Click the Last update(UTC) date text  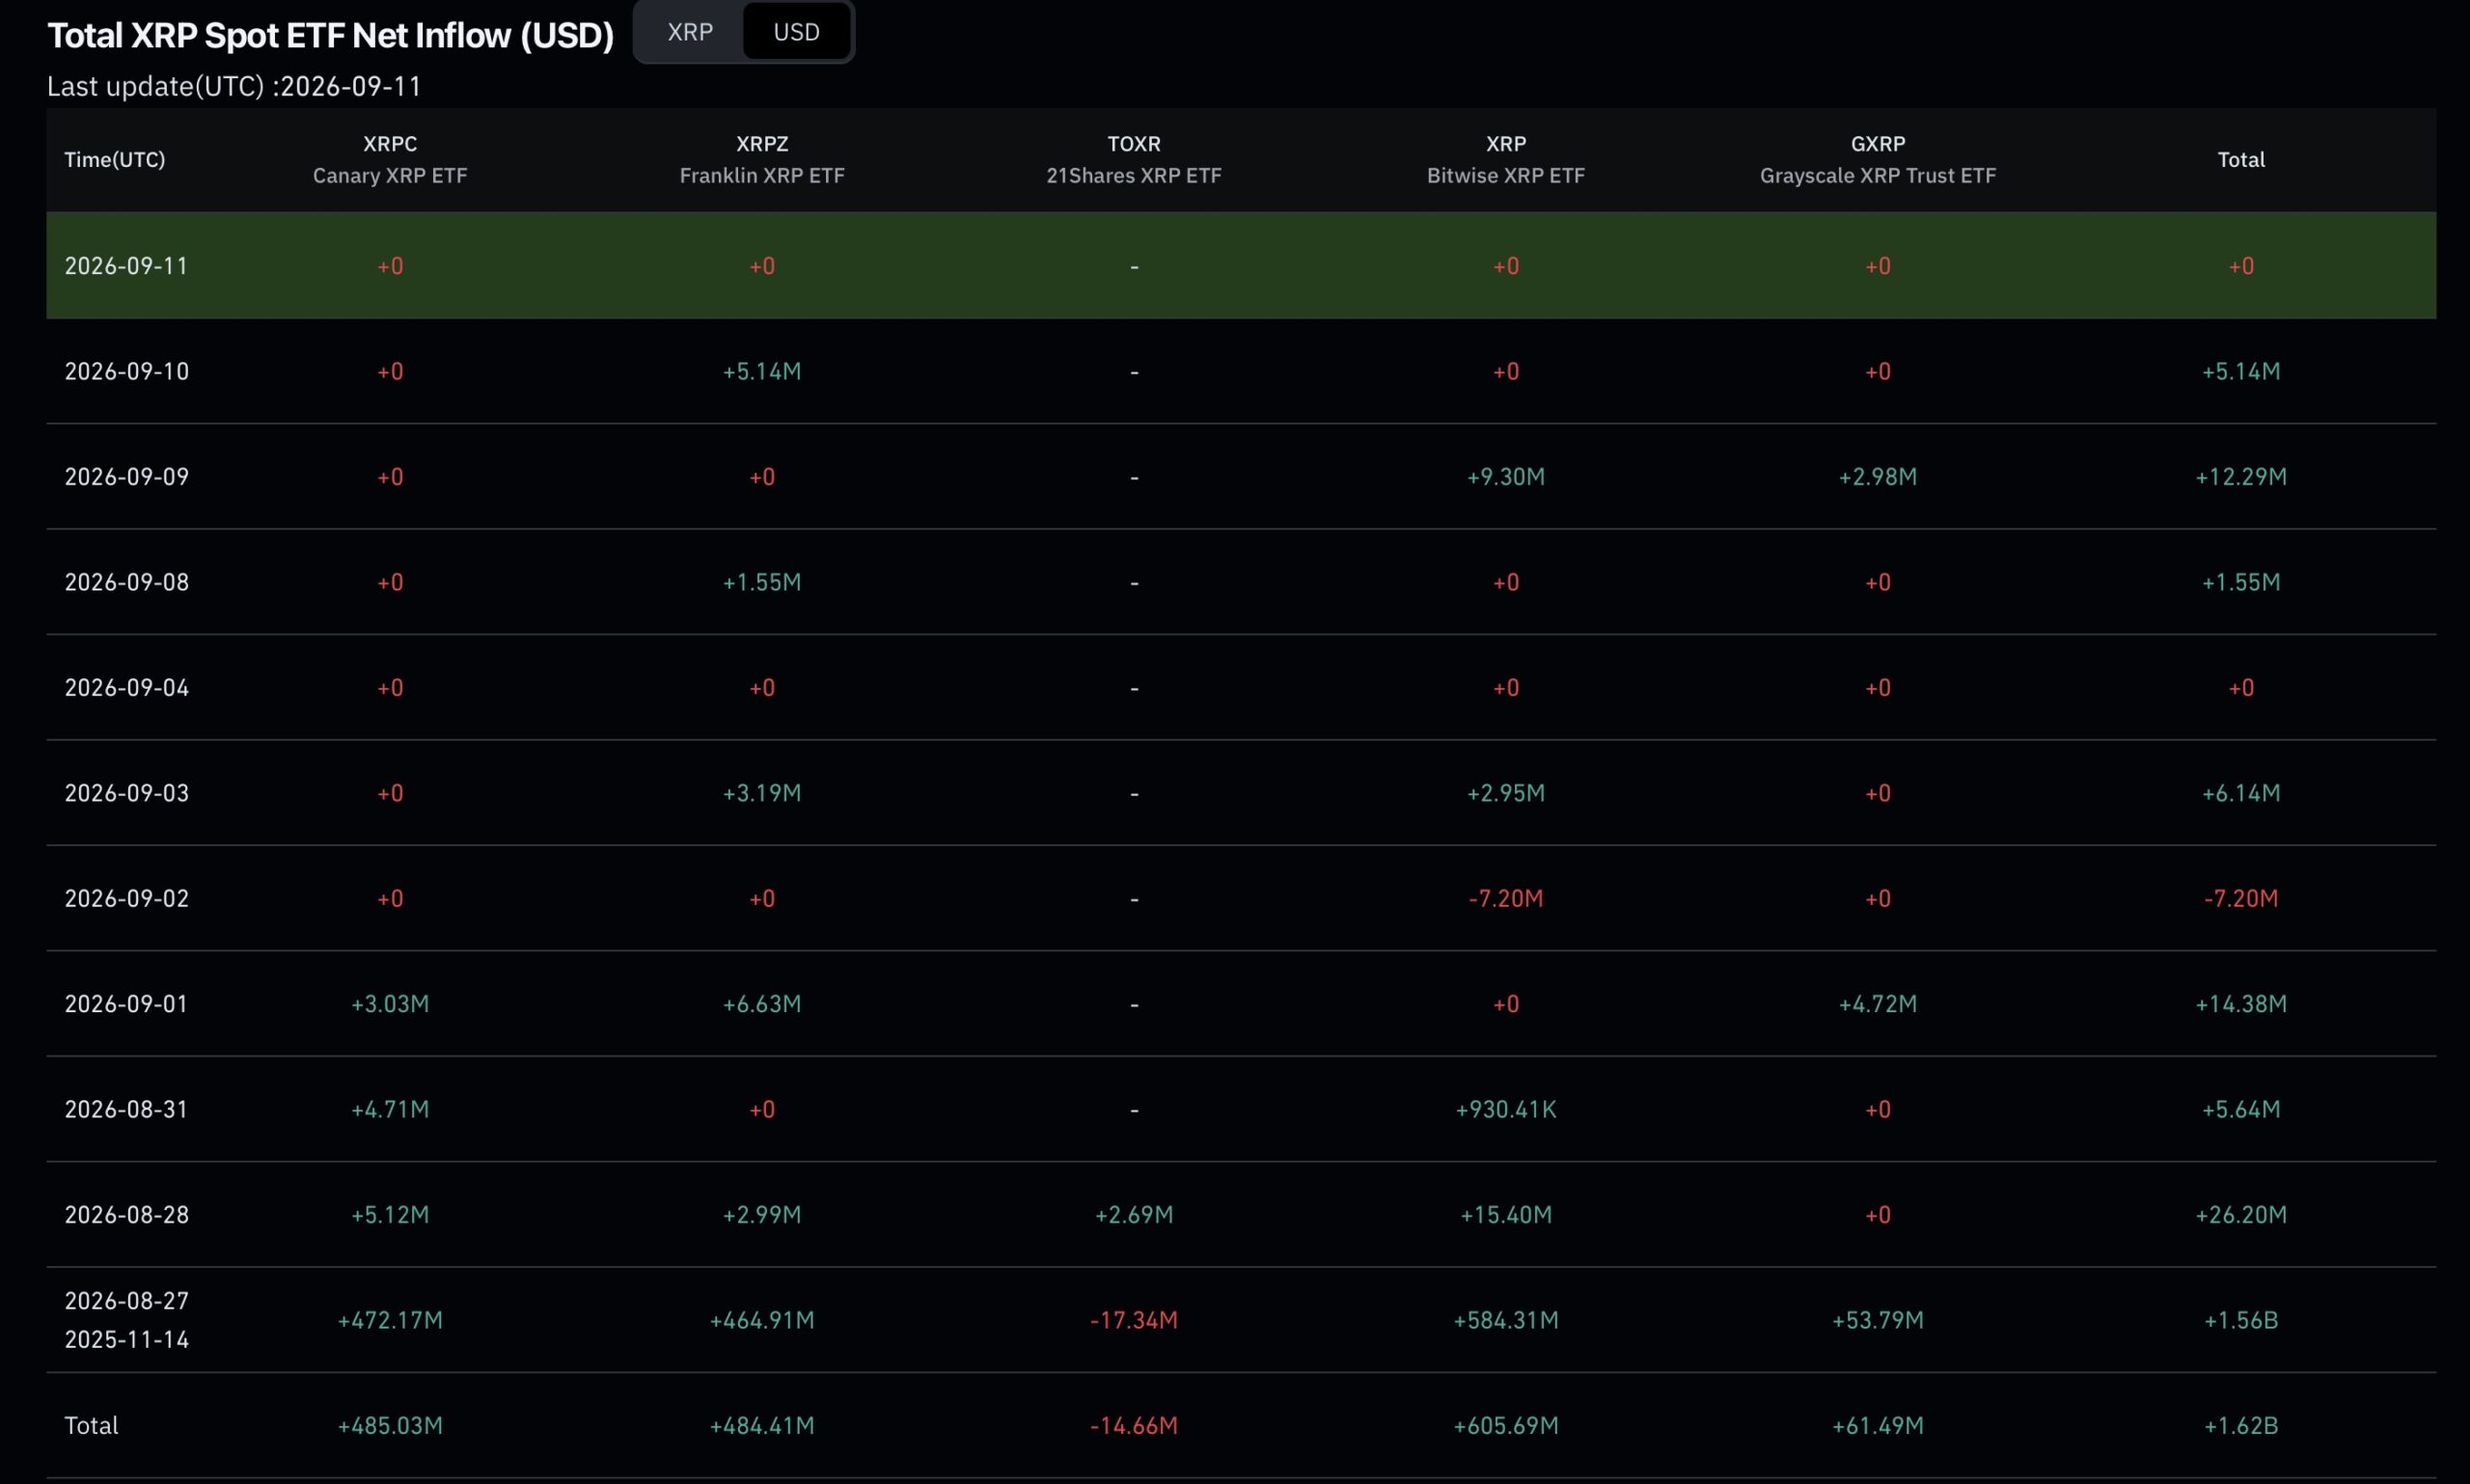click(x=234, y=86)
